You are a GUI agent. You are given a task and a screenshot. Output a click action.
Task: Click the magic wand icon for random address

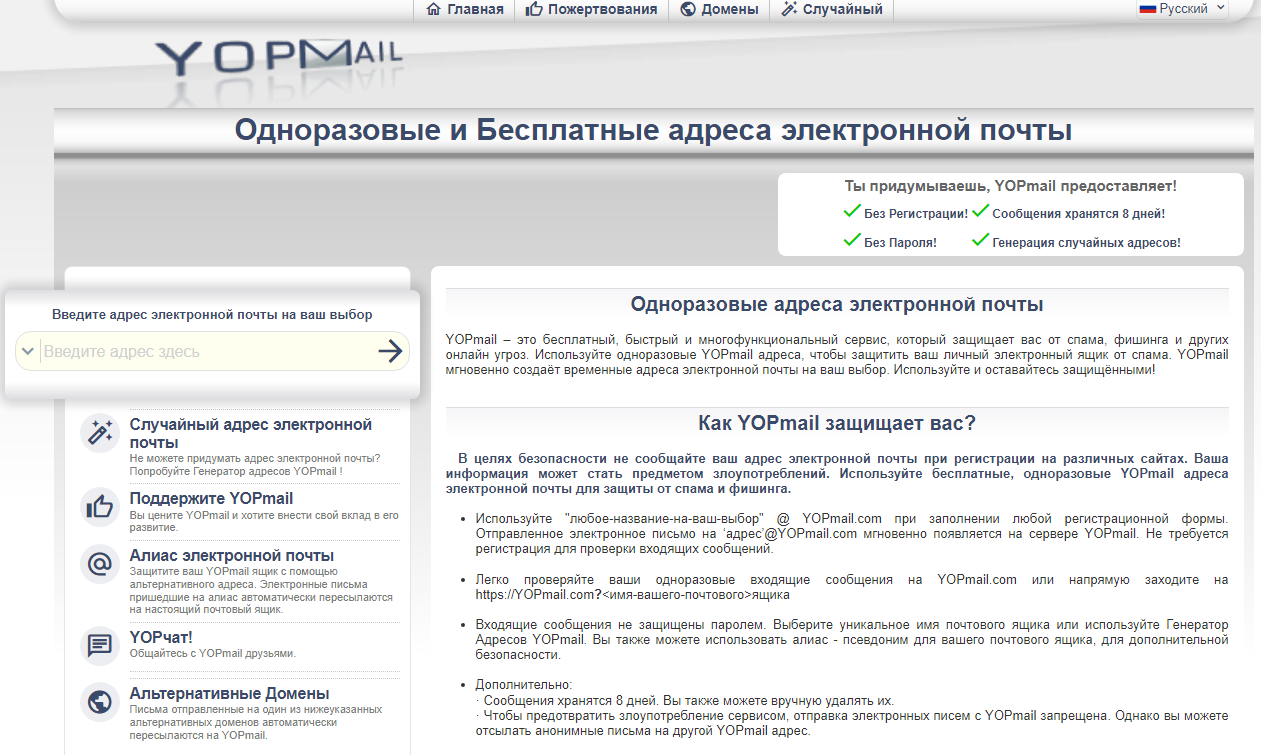tap(100, 433)
